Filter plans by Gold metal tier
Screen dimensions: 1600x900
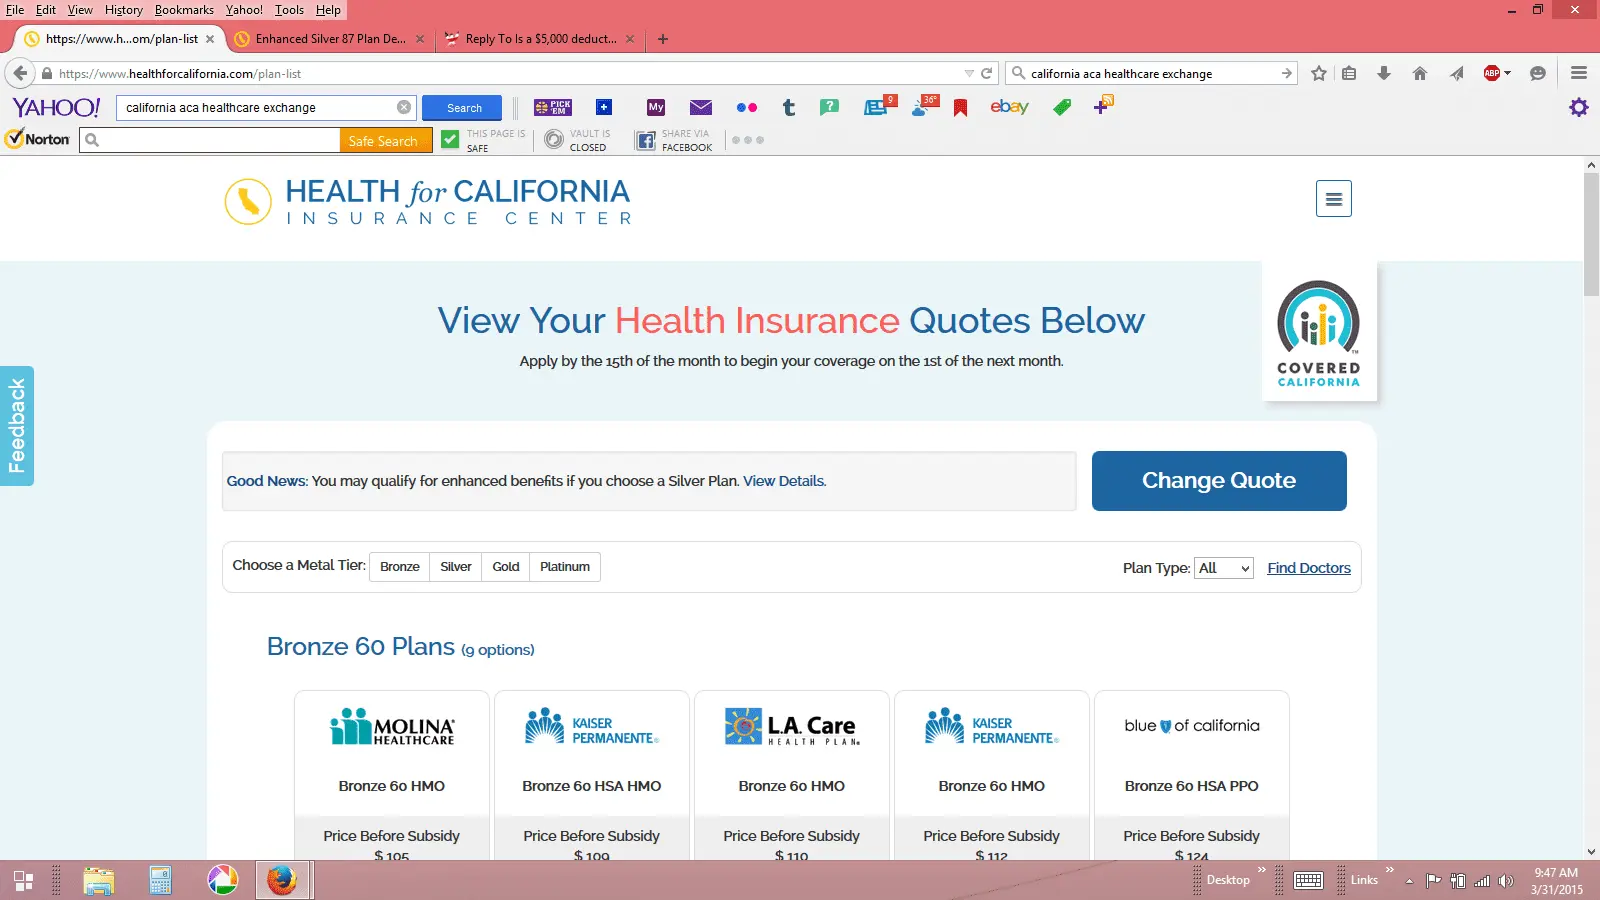click(x=506, y=567)
